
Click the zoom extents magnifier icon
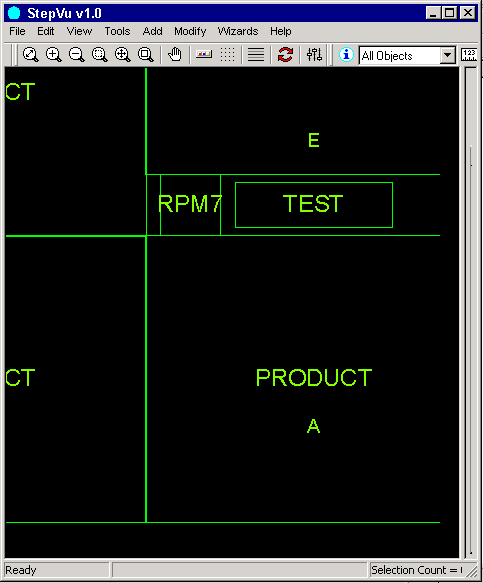pos(30,55)
